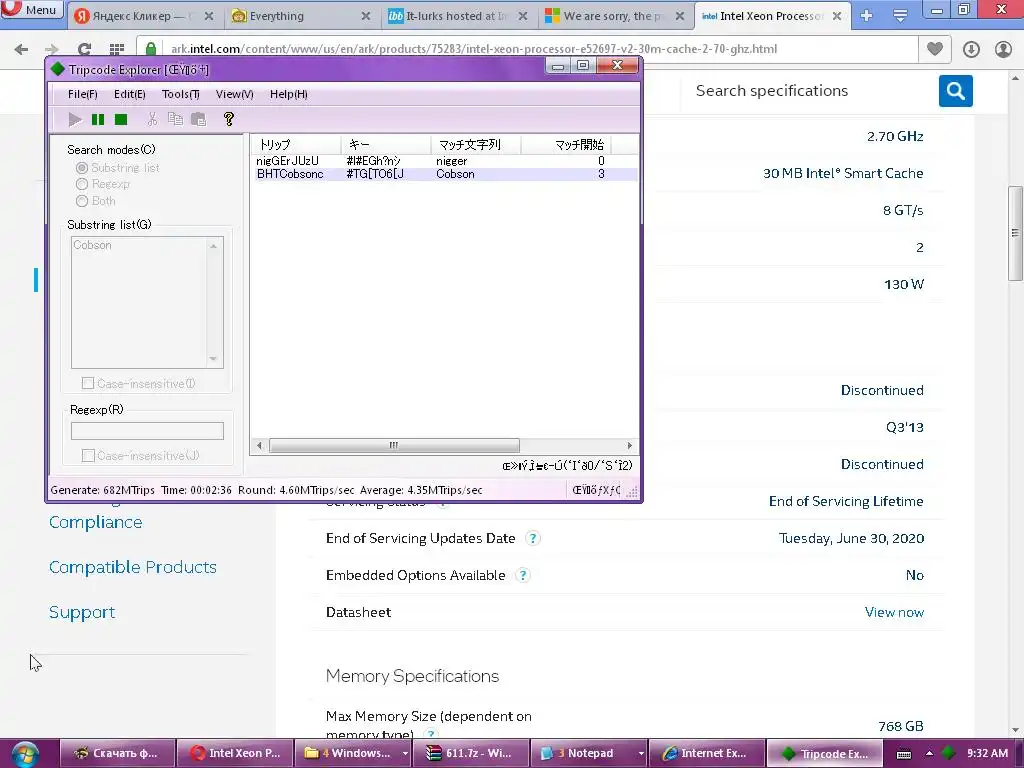Open a new browser tab with plus
The width and height of the screenshot is (1024, 768).
pyautogui.click(x=867, y=16)
